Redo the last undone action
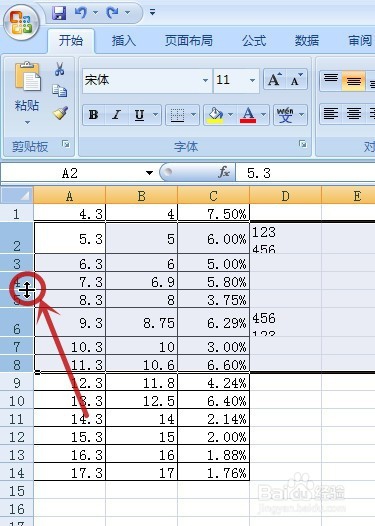 112,13
